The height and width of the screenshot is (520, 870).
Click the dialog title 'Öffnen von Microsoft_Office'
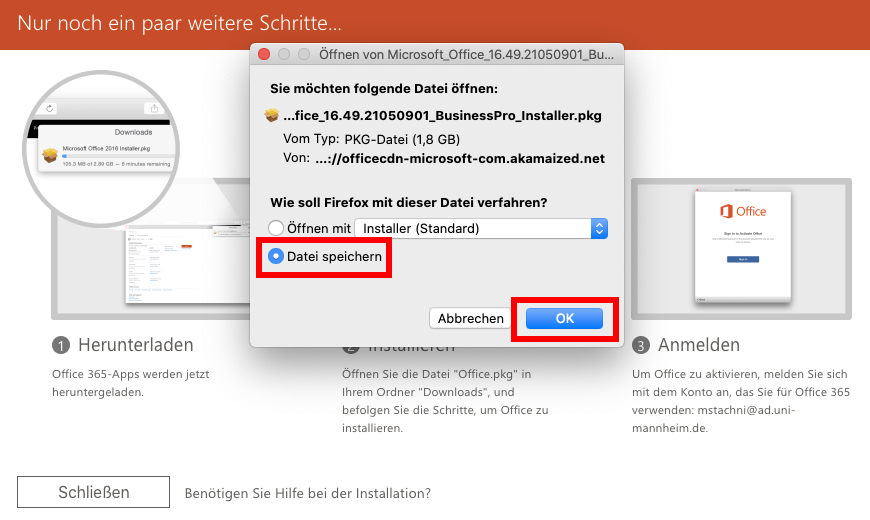click(466, 54)
